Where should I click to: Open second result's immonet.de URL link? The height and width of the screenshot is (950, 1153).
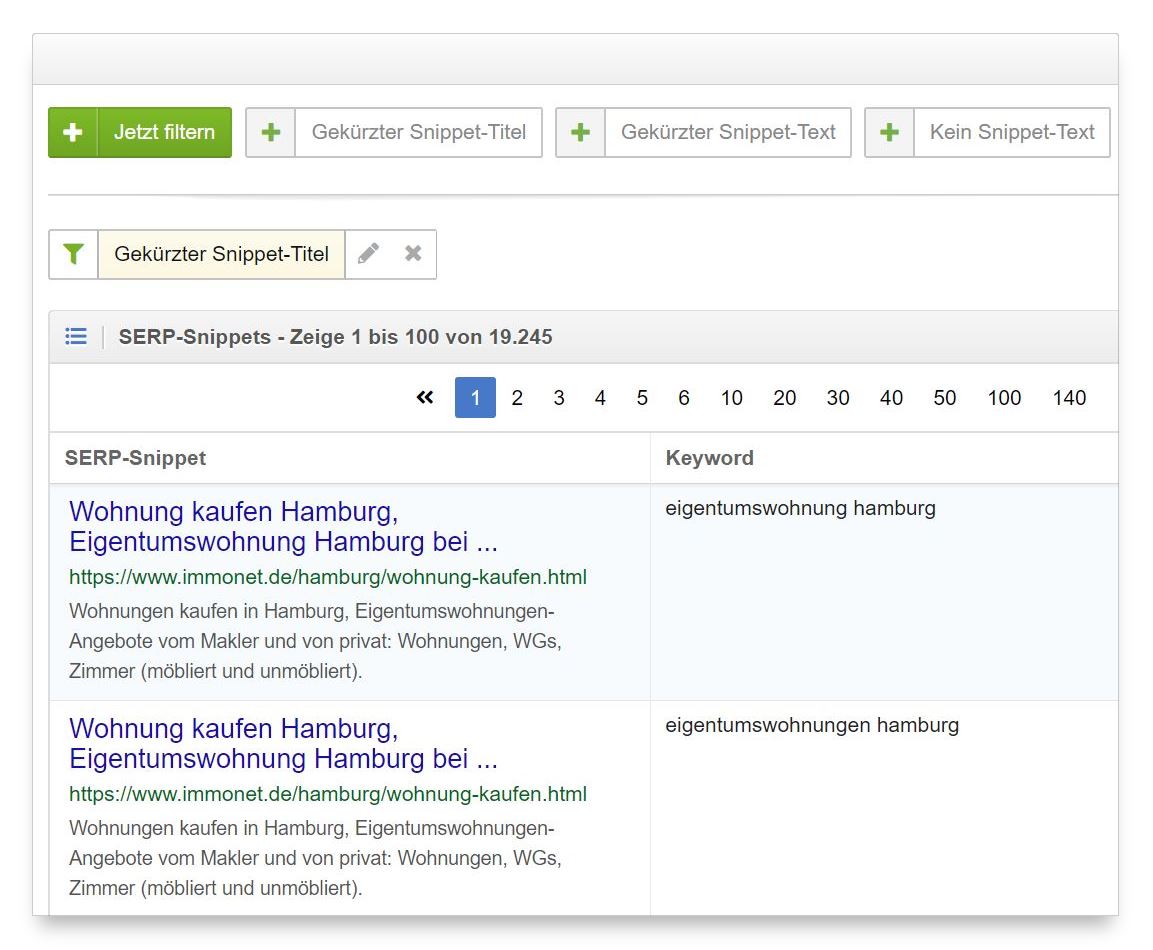(x=328, y=794)
